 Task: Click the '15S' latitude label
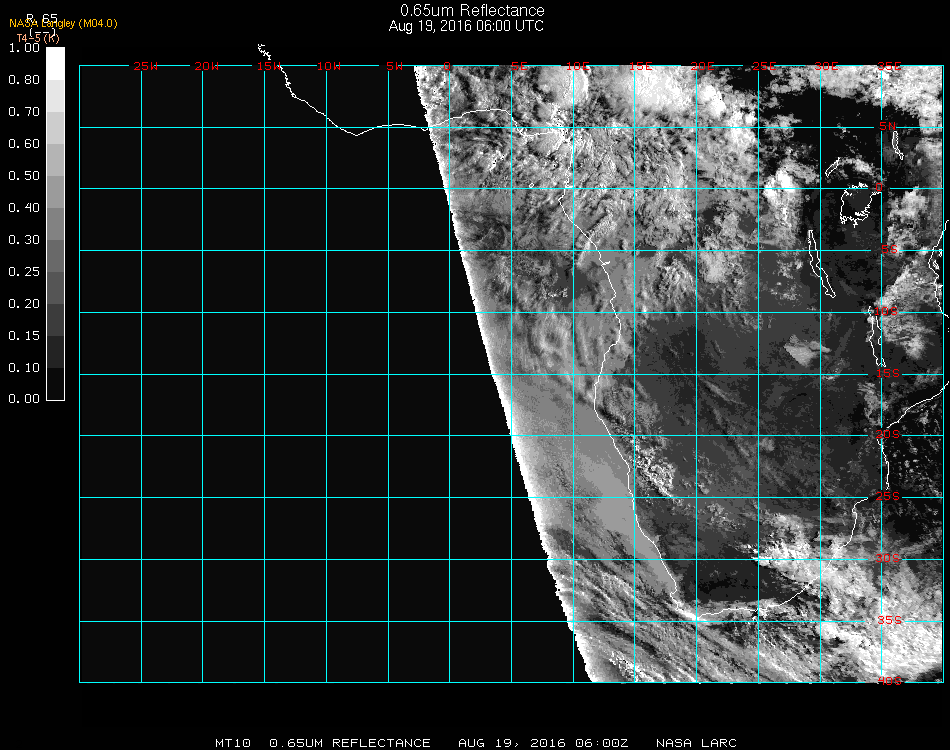888,373
